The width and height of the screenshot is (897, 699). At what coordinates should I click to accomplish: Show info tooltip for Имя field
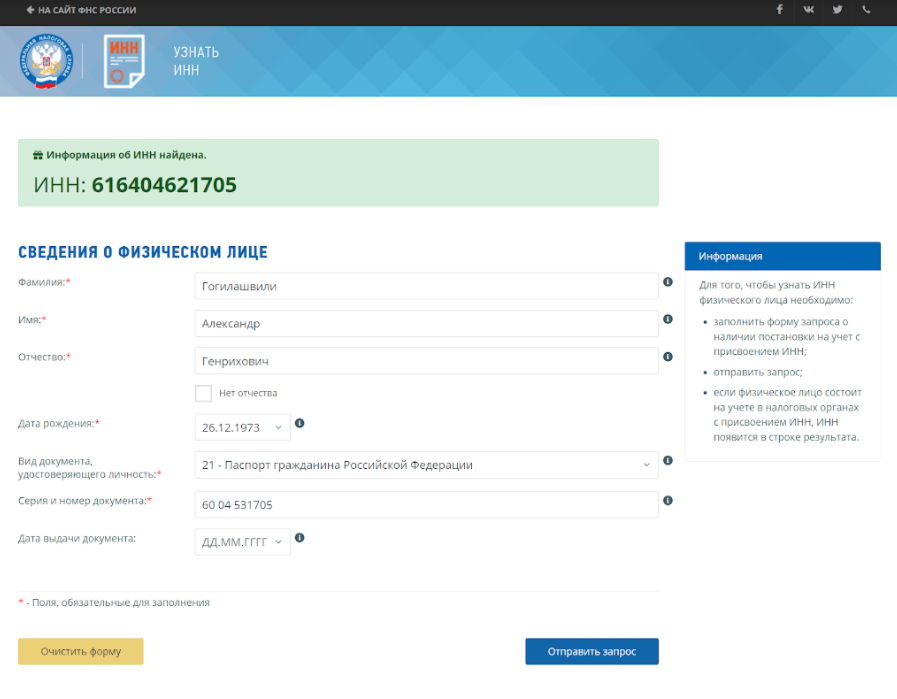(668, 319)
